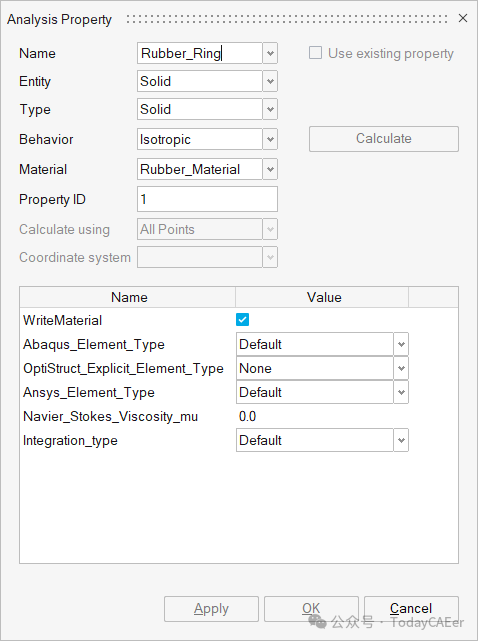Select the WriteMaterial row label
The width and height of the screenshot is (478, 641).
pos(63,320)
